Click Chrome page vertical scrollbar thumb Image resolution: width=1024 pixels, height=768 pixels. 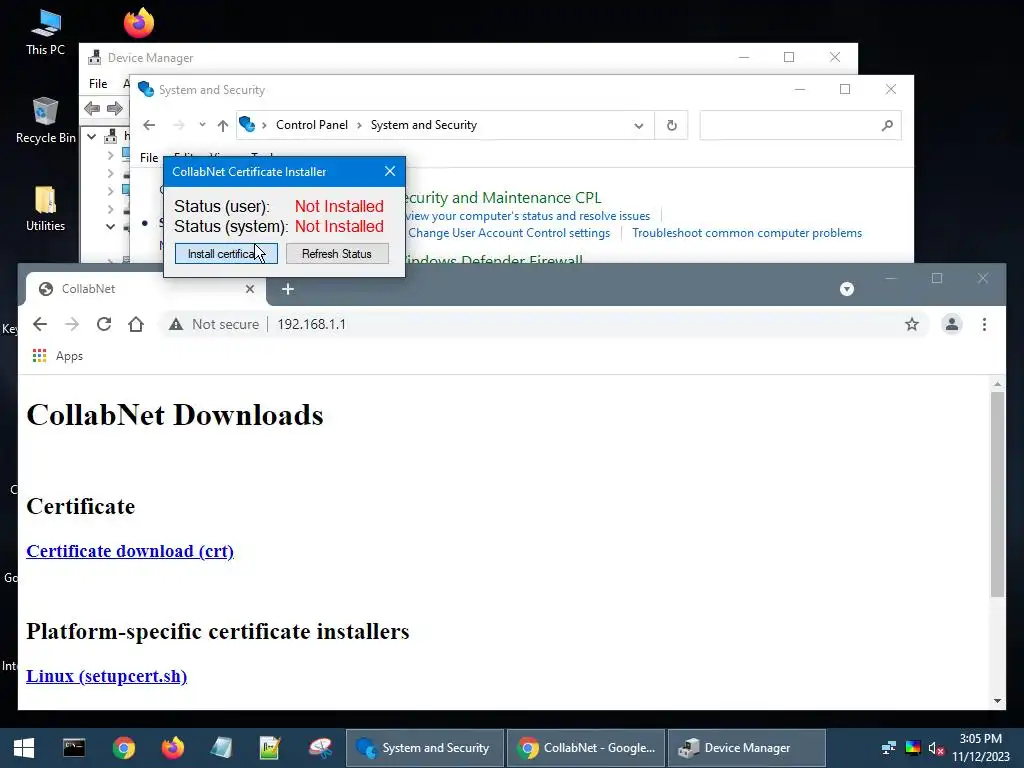pos(997,494)
